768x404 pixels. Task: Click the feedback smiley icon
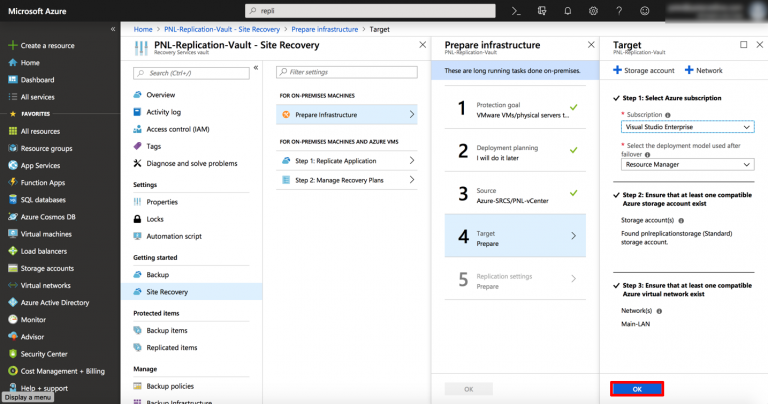pyautogui.click(x=645, y=11)
